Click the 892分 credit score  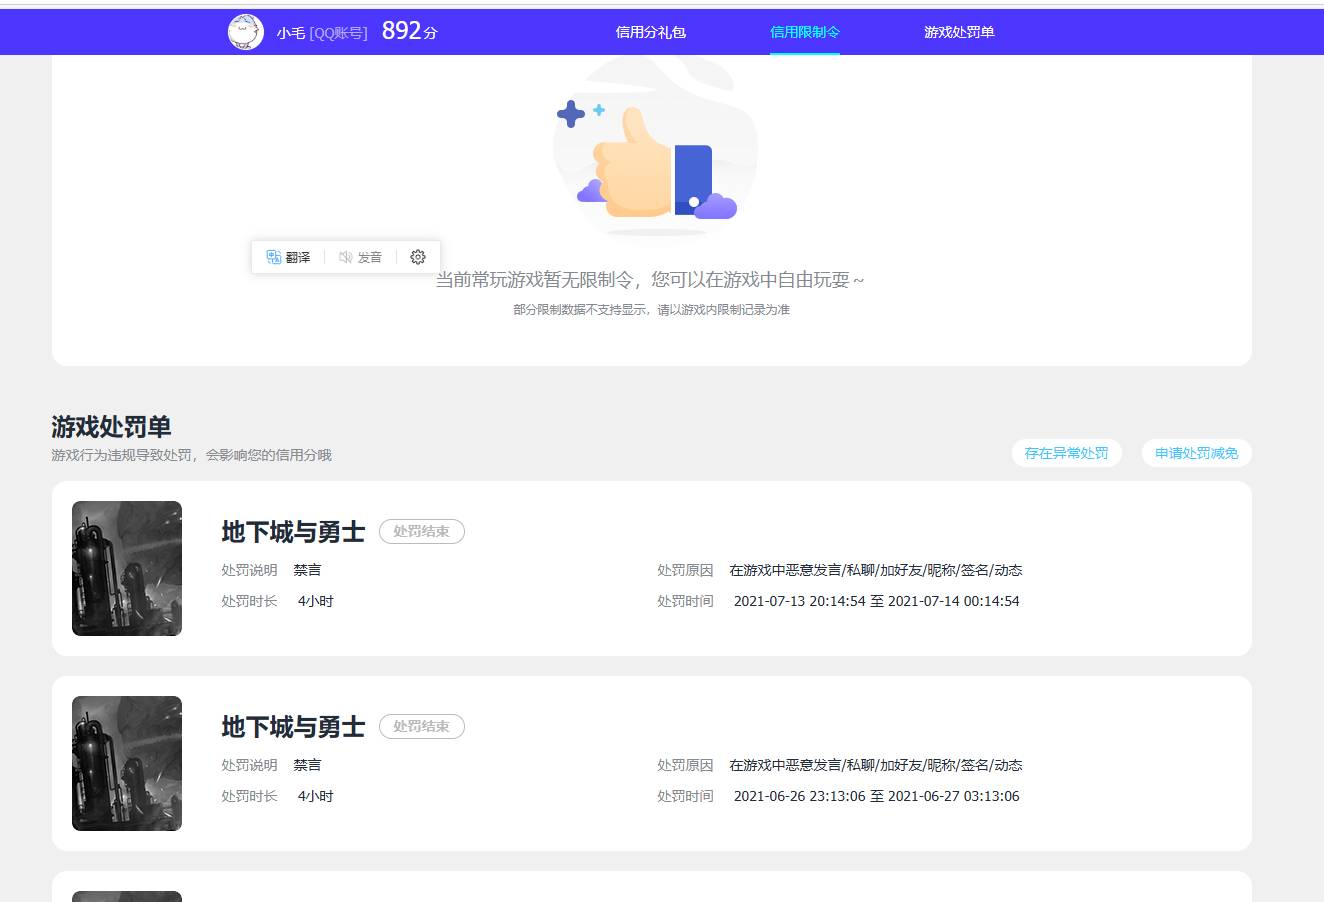tap(409, 32)
